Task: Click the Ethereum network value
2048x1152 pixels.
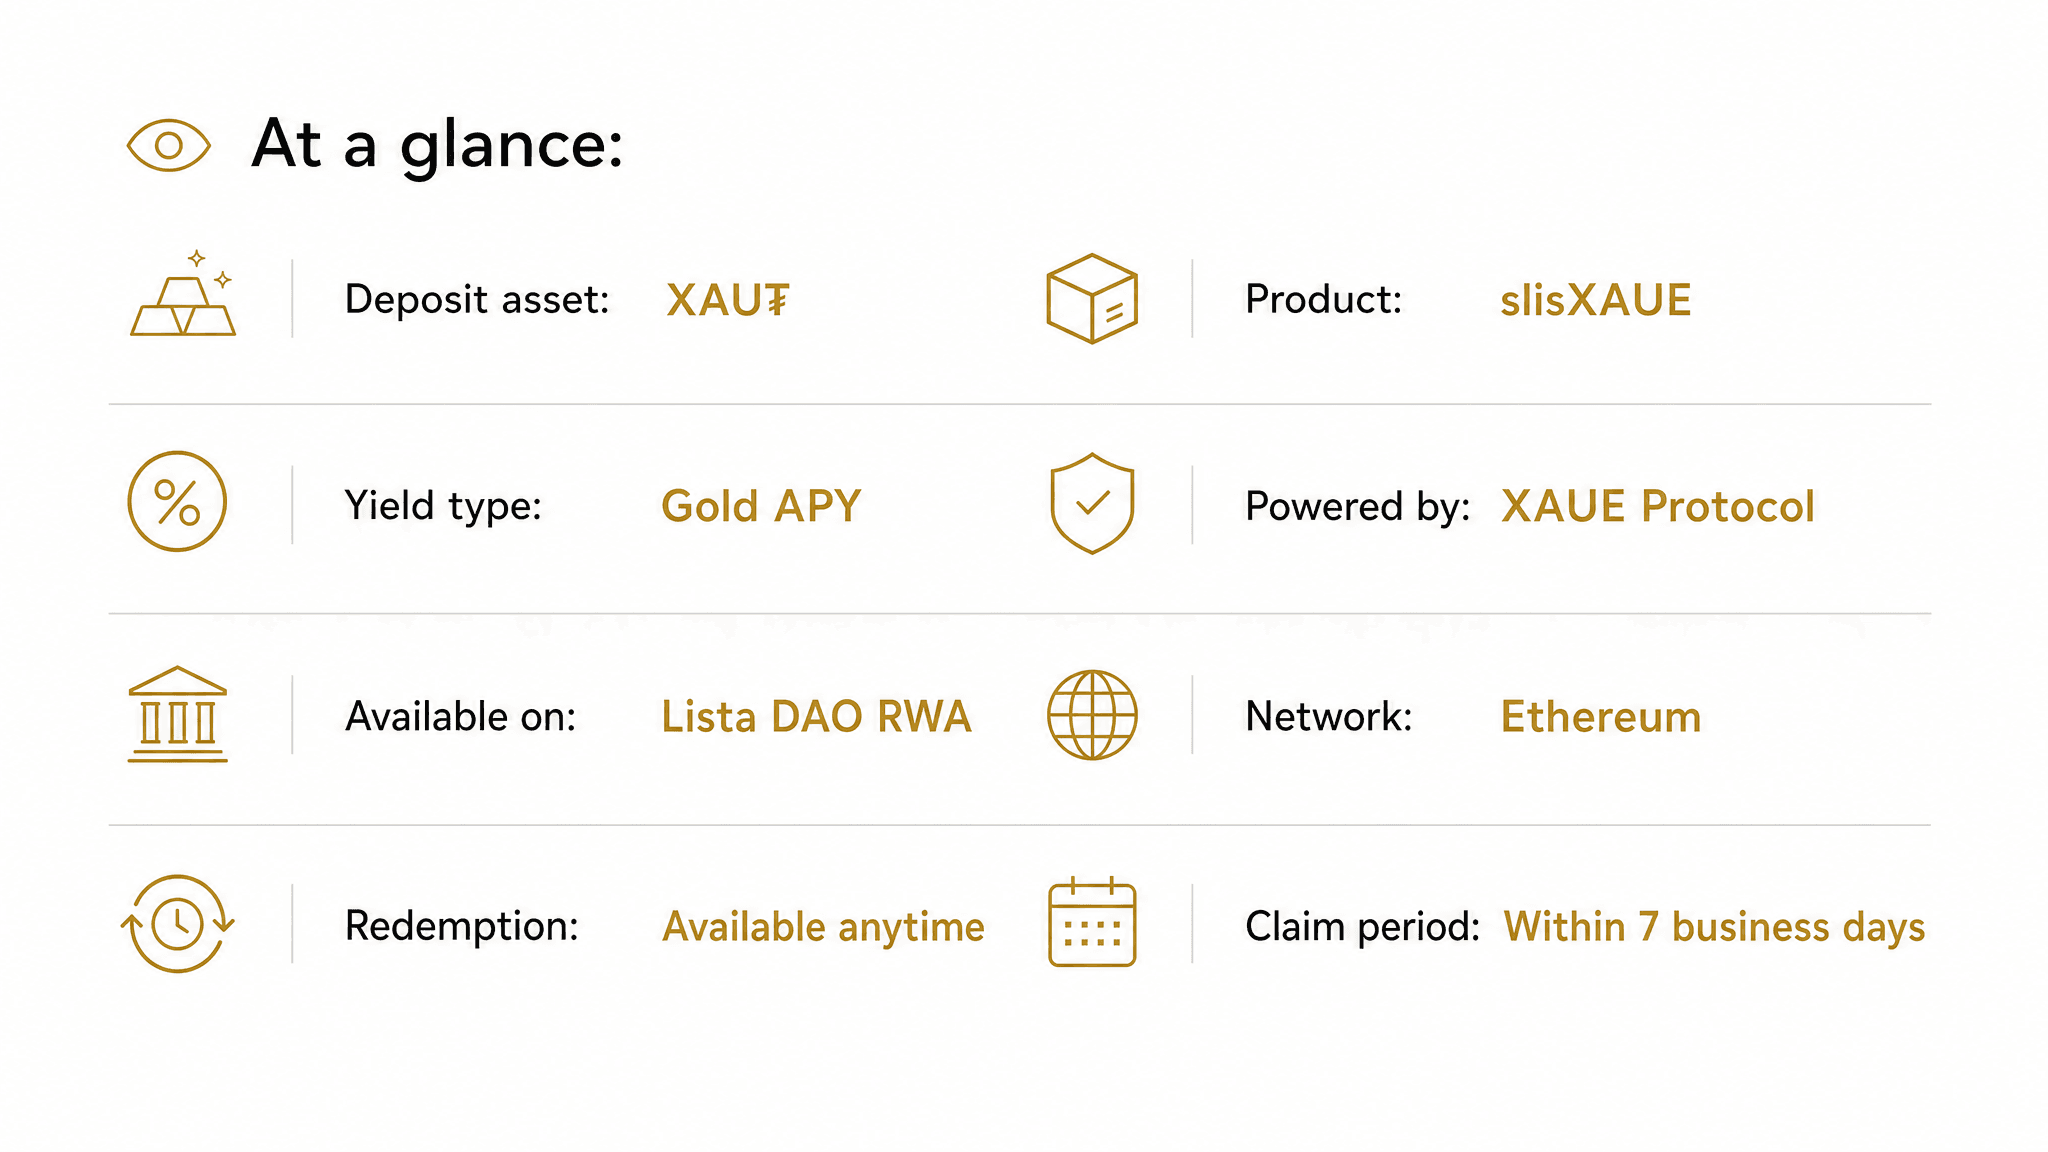Action: (x=1600, y=717)
